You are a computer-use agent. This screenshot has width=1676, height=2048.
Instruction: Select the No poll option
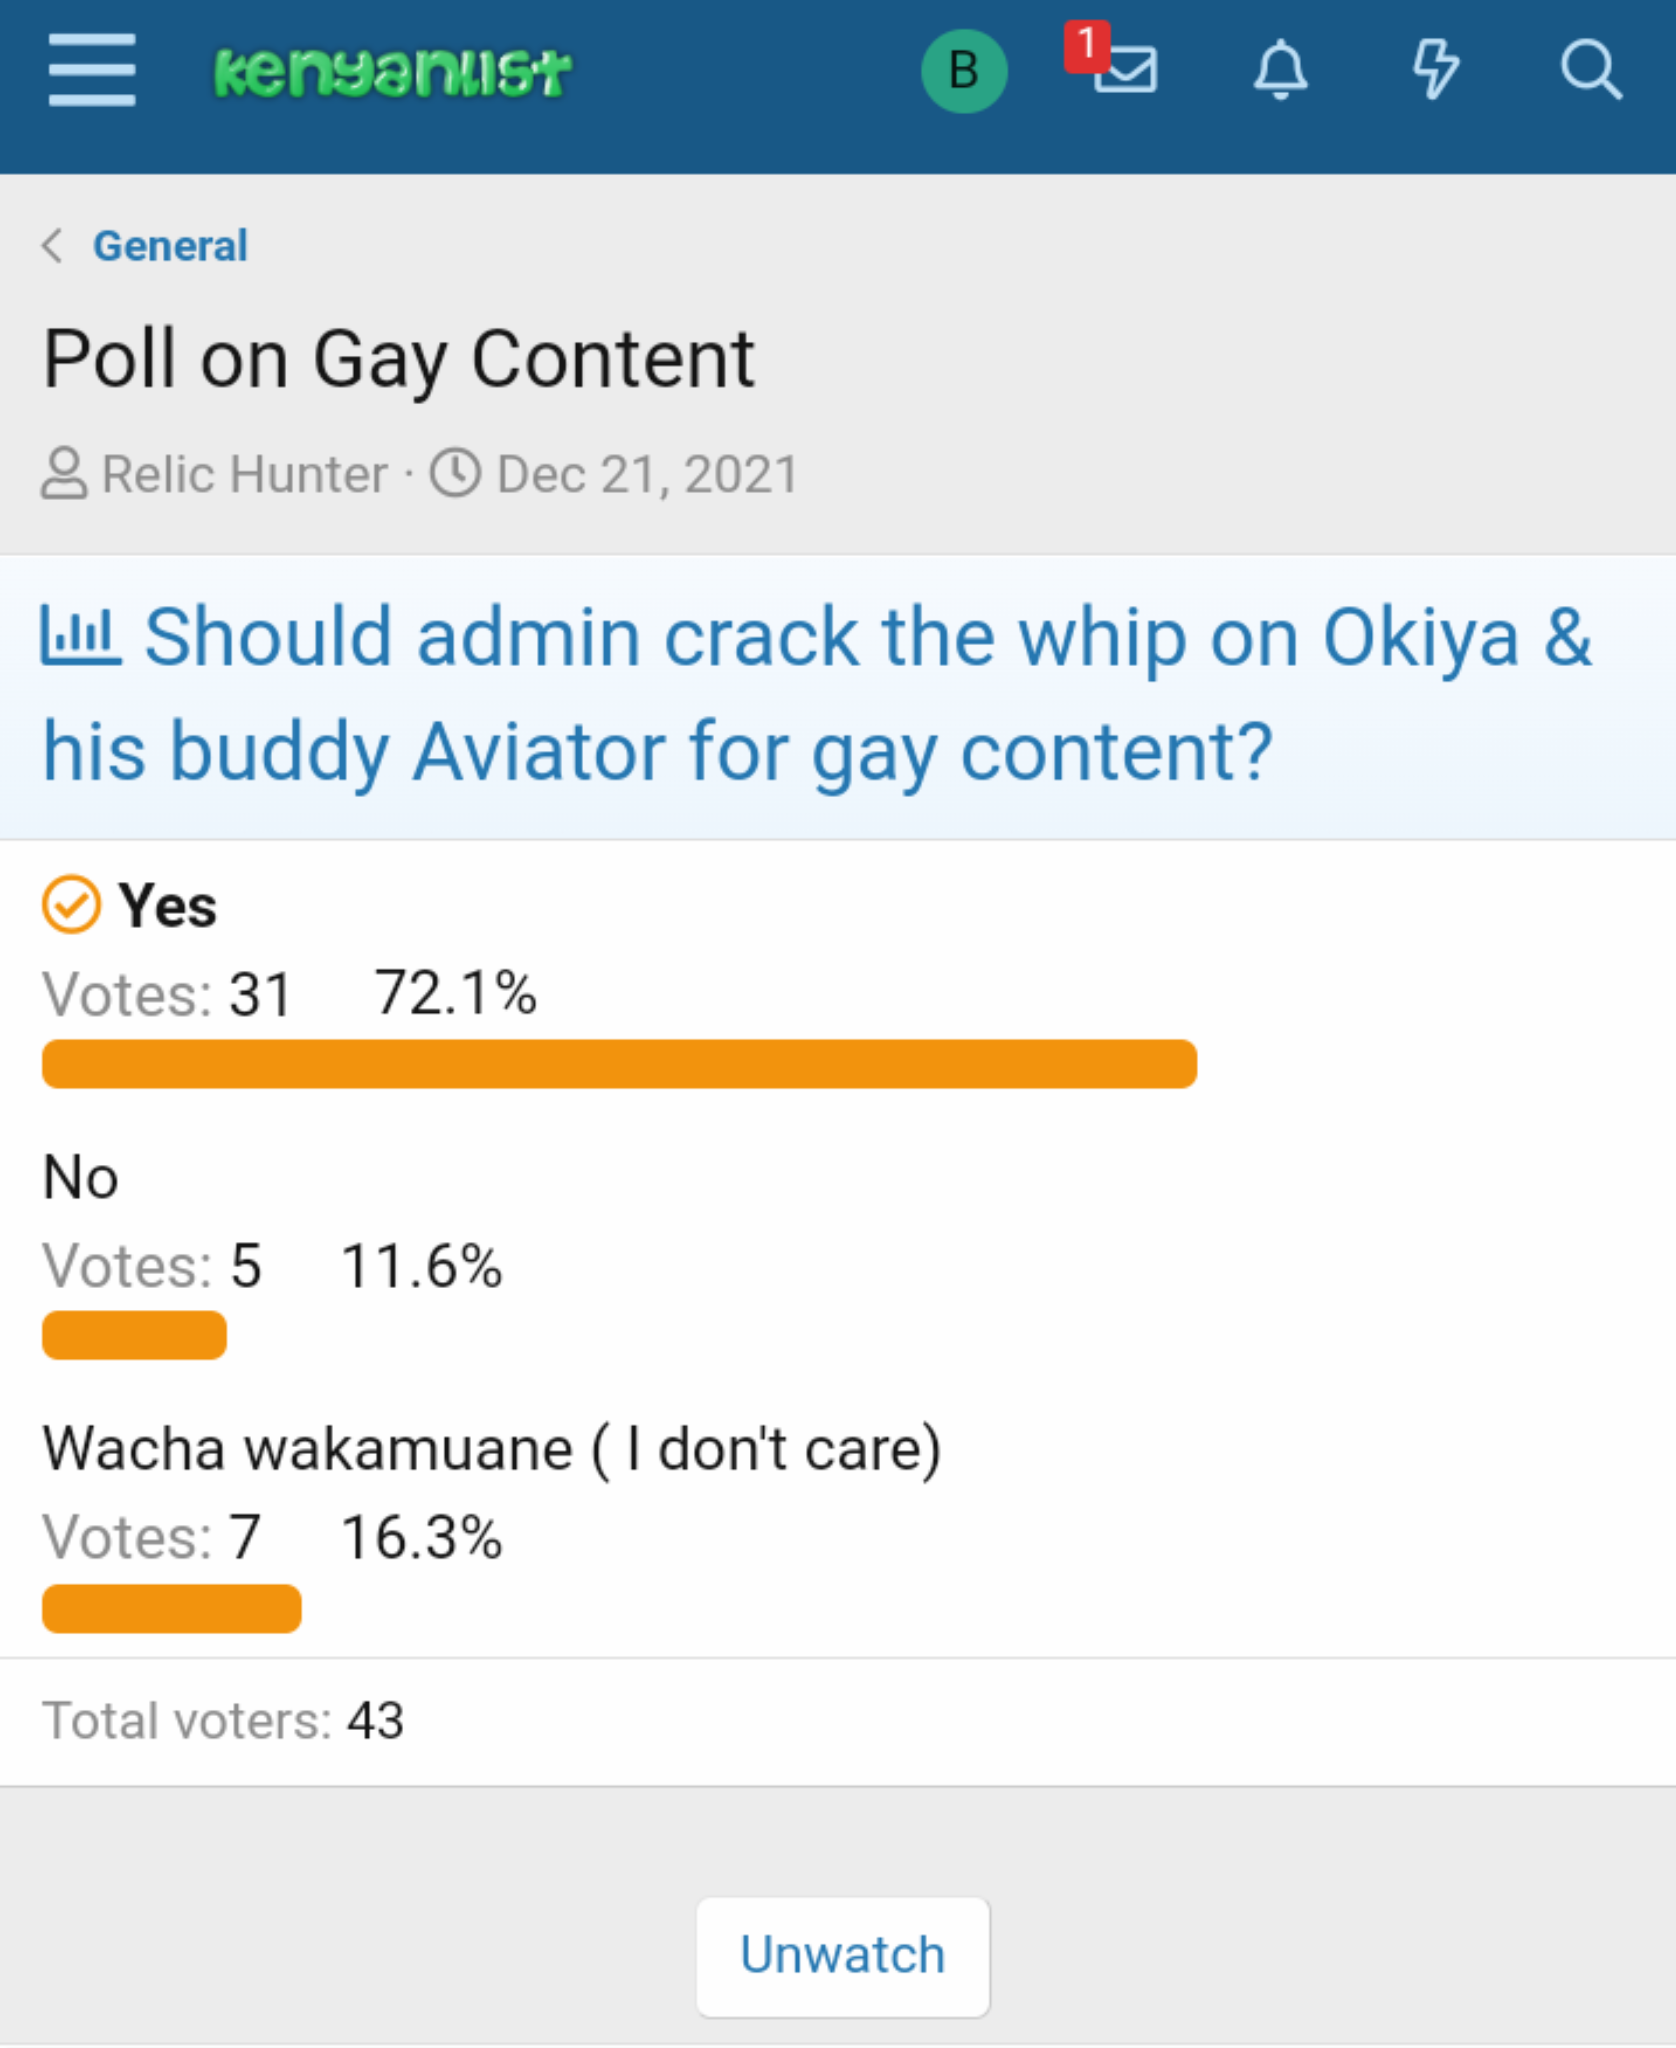click(81, 1176)
